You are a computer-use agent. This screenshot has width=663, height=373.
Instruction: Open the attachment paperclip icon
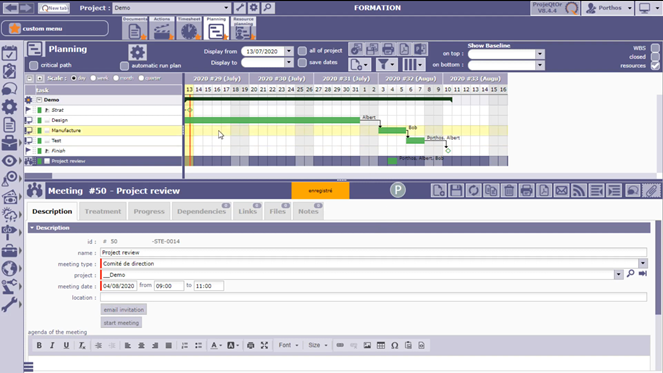652,191
